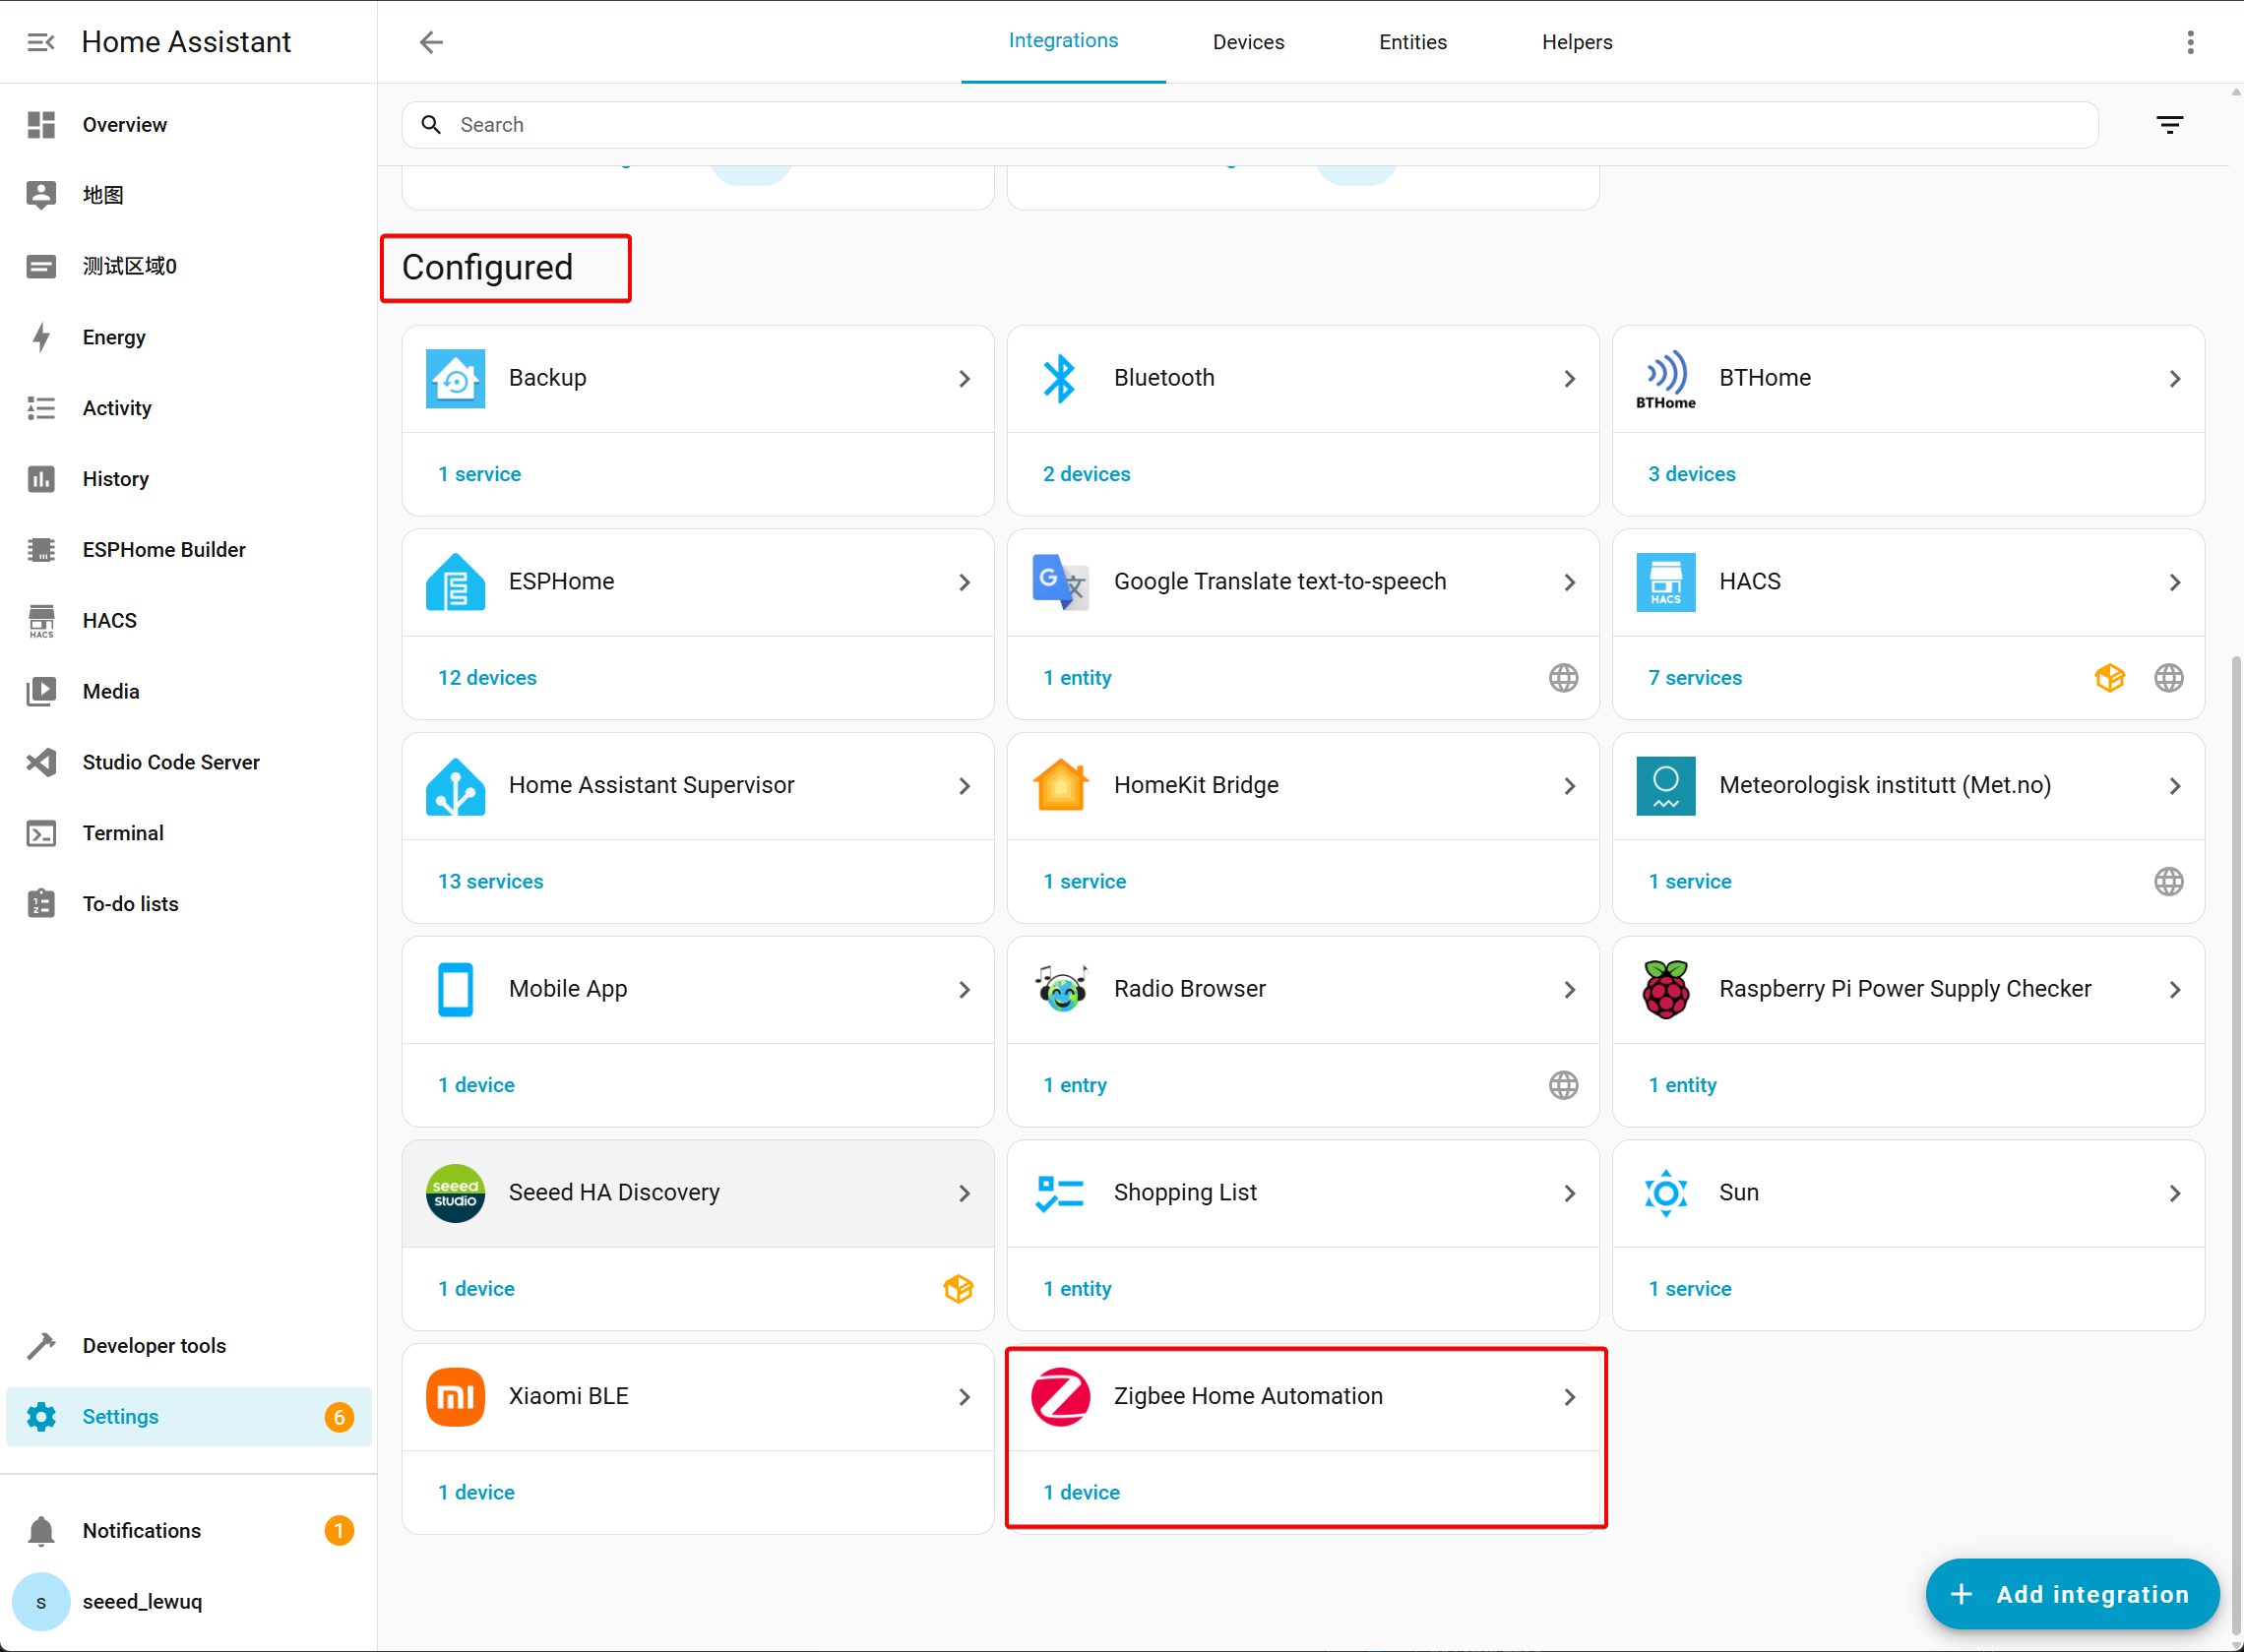Open the Sun integration chevron
The height and width of the screenshot is (1652, 2244).
2174,1193
